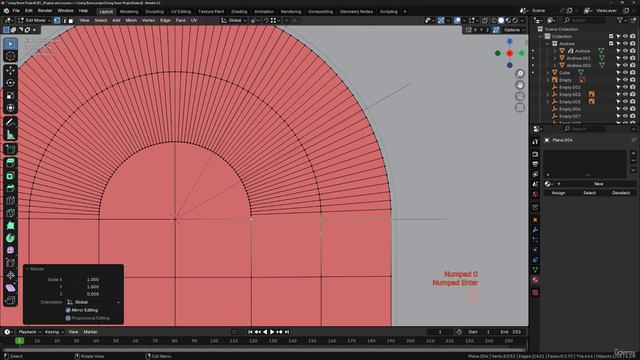640x360 pixels.
Task: Select the Add Cube tool
Action: pos(10,149)
